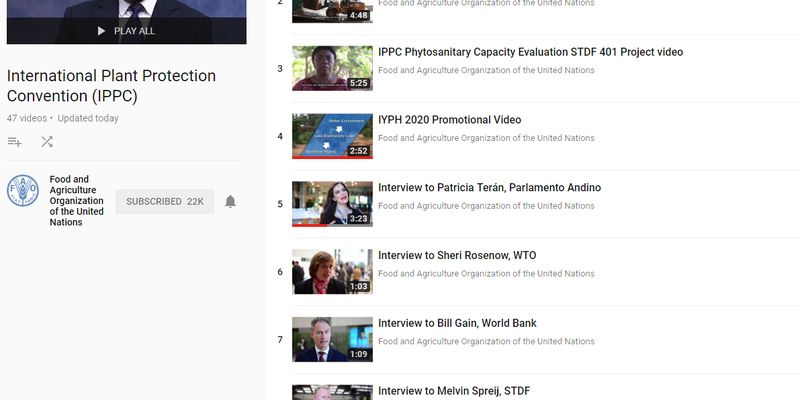The width and height of the screenshot is (800, 400).
Task: Open Food and Agriculture Organization channel name in sidebar
Action: [x=77, y=201]
